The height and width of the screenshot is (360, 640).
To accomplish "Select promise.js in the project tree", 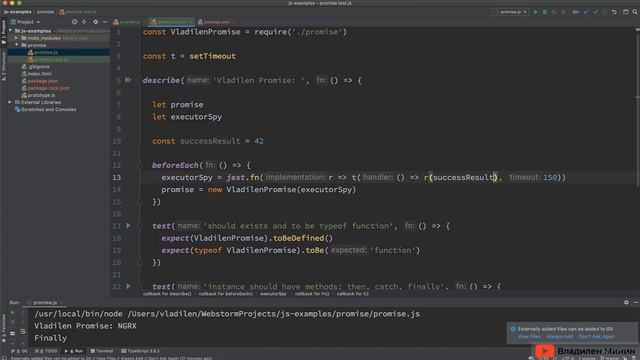I will pos(45,52).
